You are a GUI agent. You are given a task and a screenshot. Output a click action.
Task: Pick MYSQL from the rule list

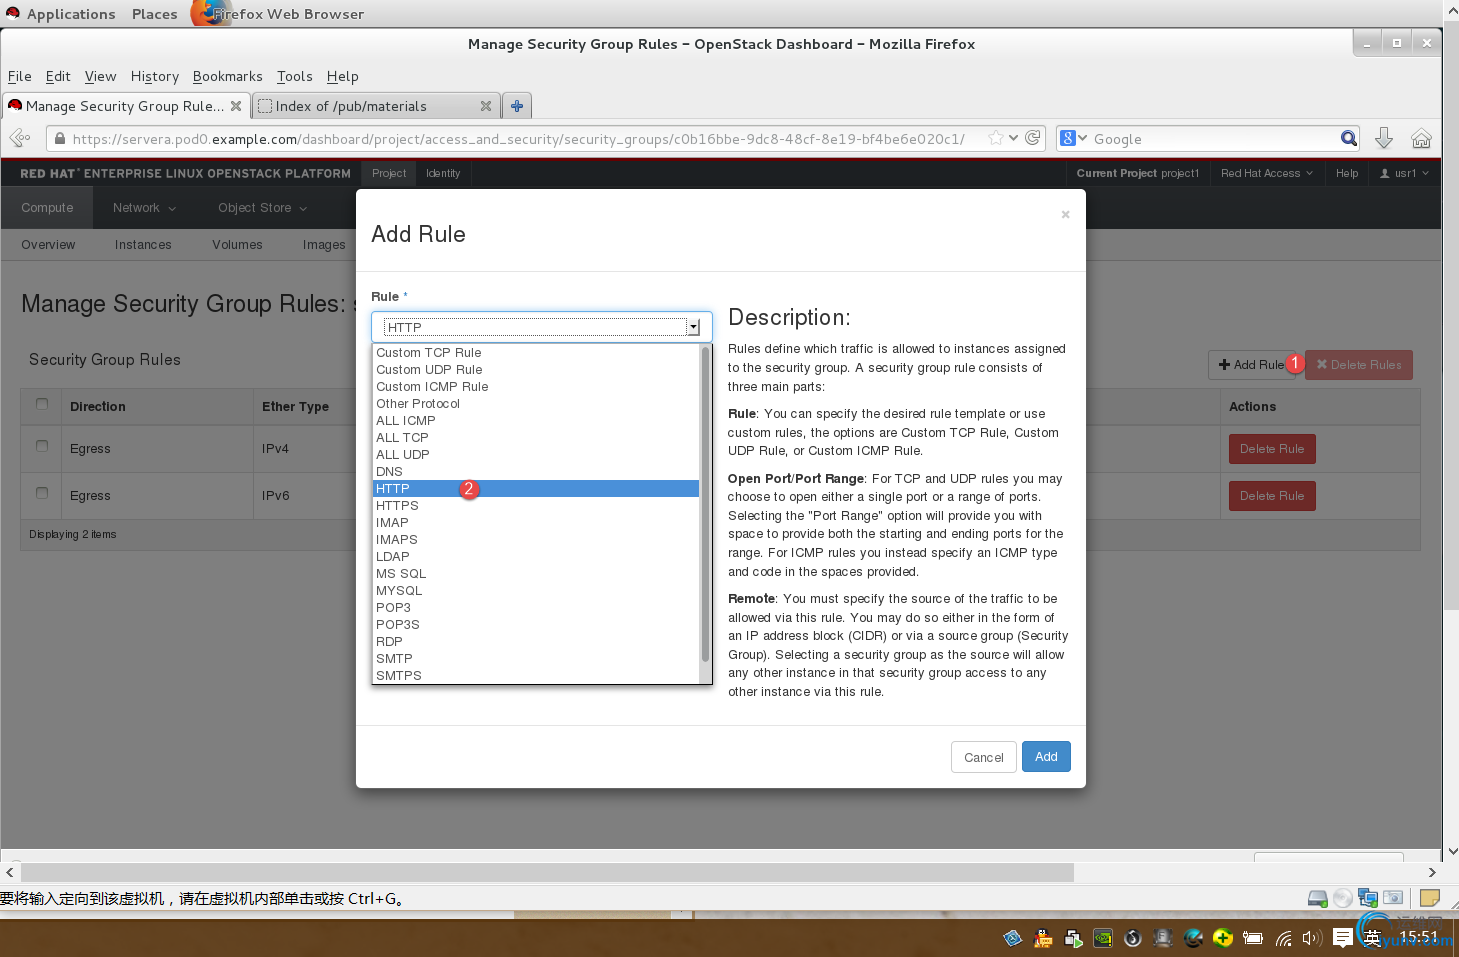(x=536, y=590)
